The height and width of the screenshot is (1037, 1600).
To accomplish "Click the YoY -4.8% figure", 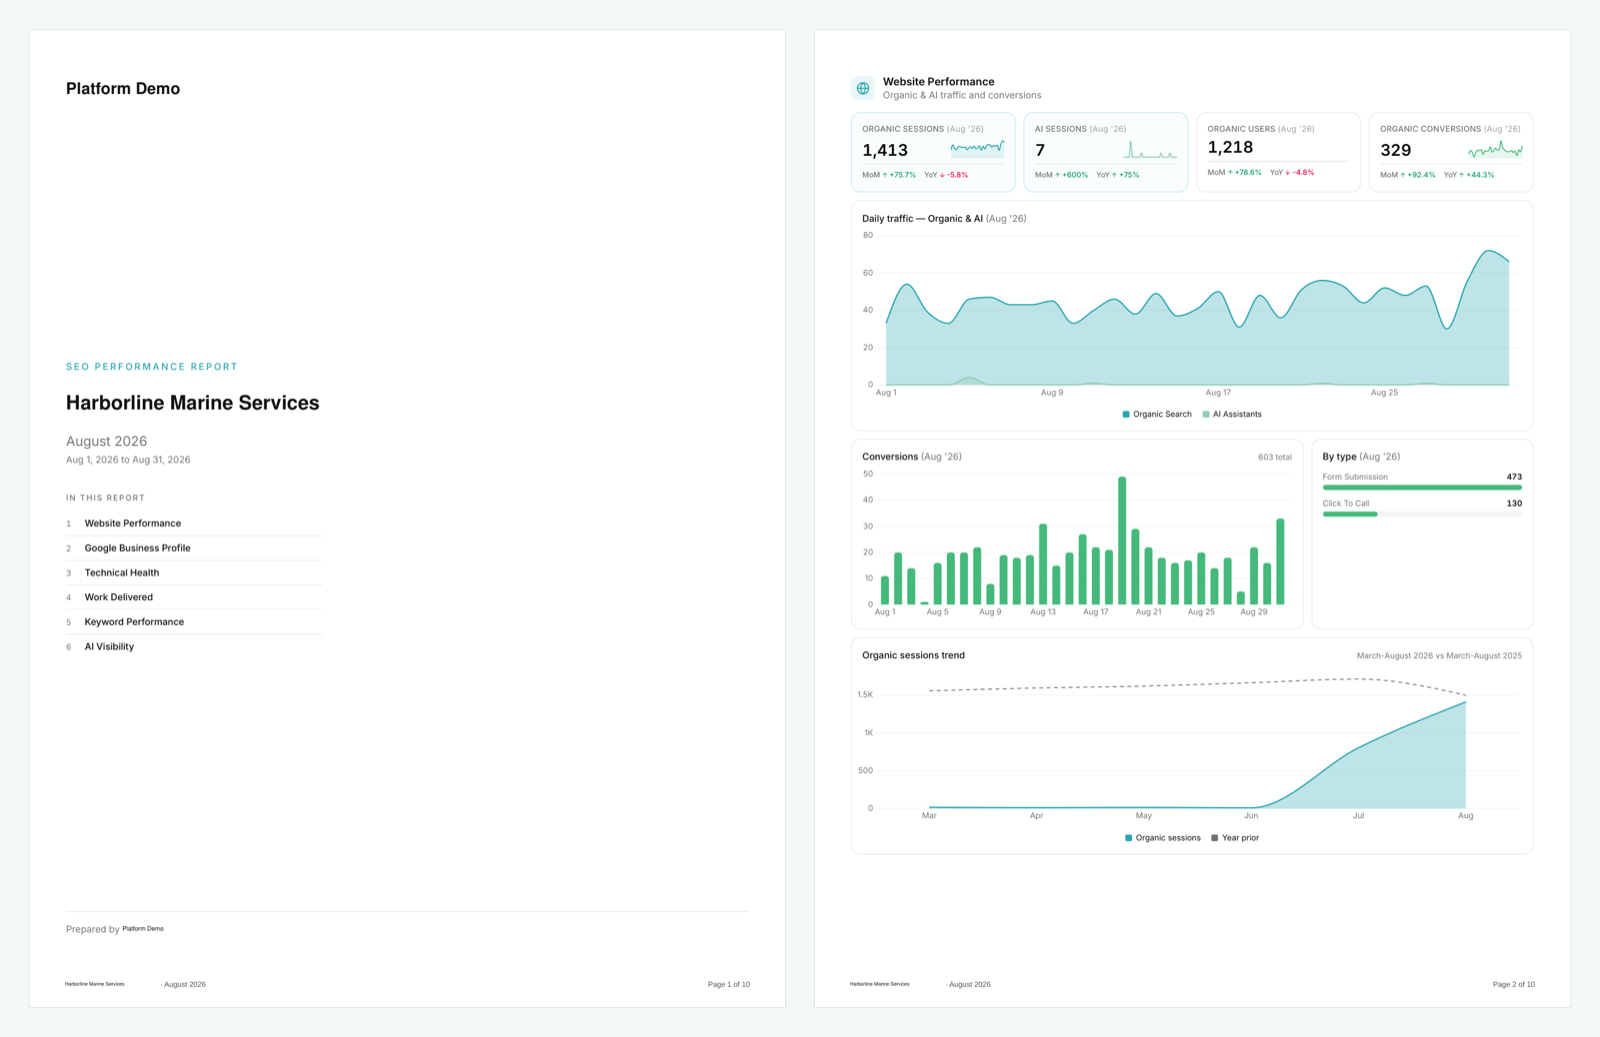I will (x=1292, y=172).
